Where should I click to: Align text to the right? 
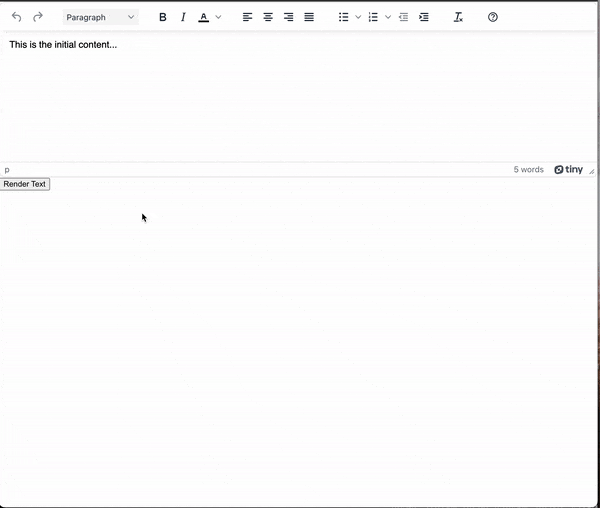pos(289,17)
